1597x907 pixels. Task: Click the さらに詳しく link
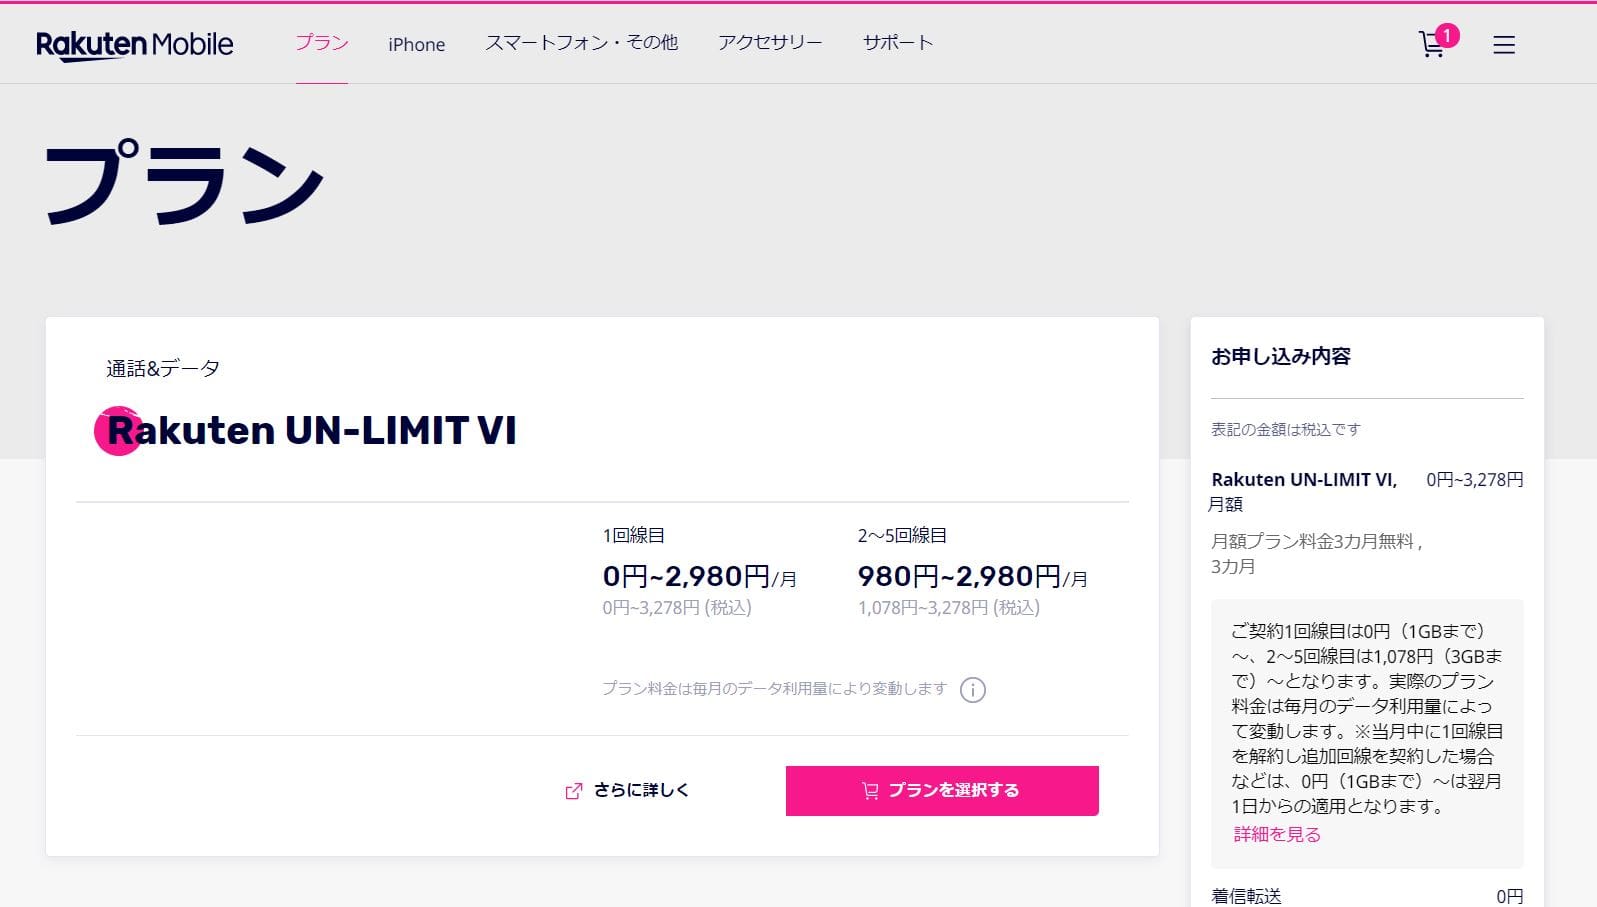tap(641, 790)
